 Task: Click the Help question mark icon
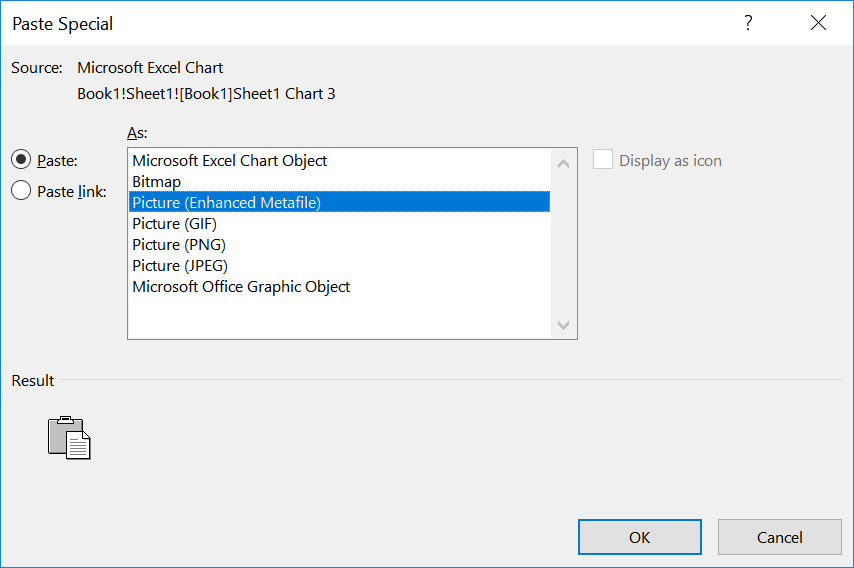point(748,23)
